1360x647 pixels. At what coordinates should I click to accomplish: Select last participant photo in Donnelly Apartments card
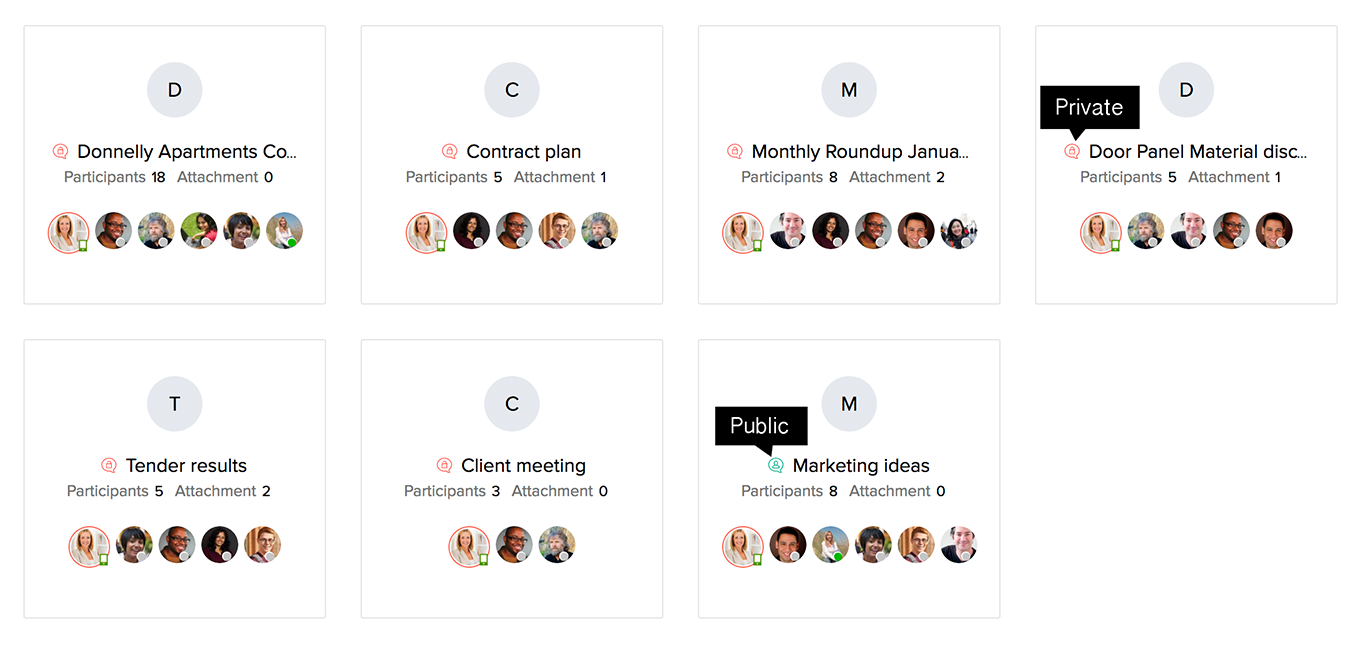tap(284, 231)
